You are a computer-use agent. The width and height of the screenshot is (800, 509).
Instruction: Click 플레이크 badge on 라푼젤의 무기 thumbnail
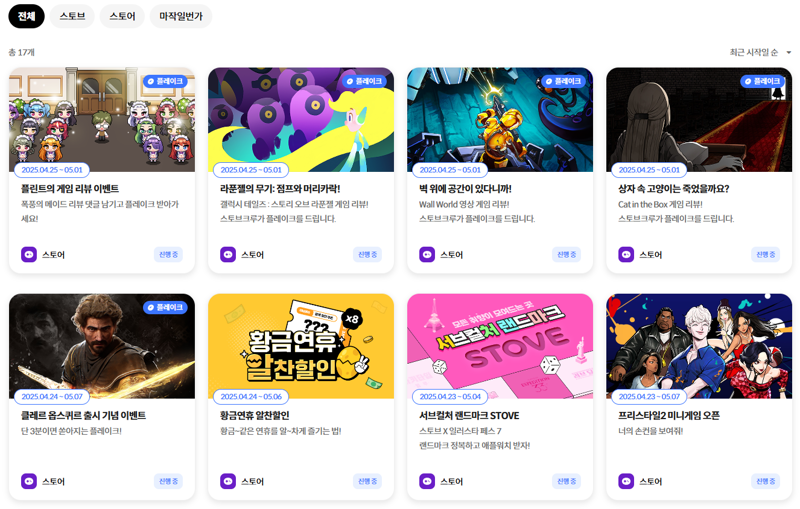coord(364,81)
